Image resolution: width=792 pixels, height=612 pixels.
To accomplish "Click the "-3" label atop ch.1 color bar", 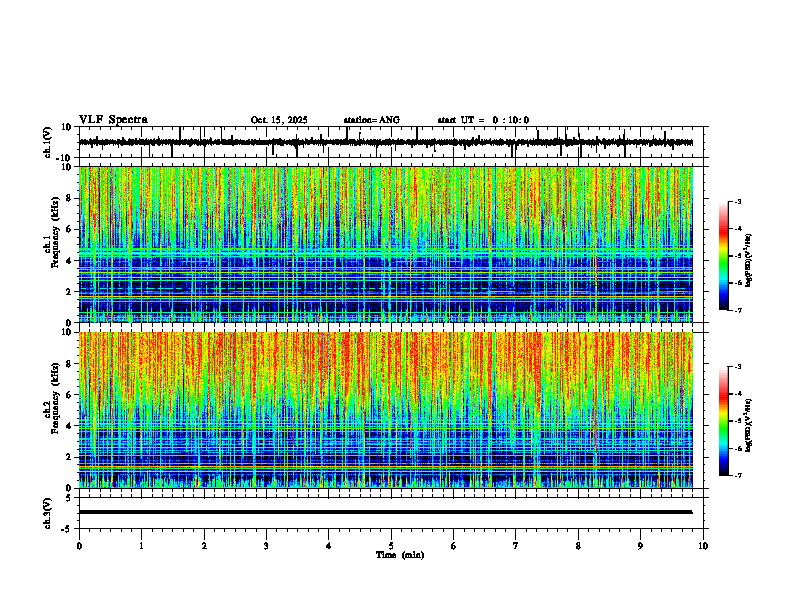I will (737, 201).
